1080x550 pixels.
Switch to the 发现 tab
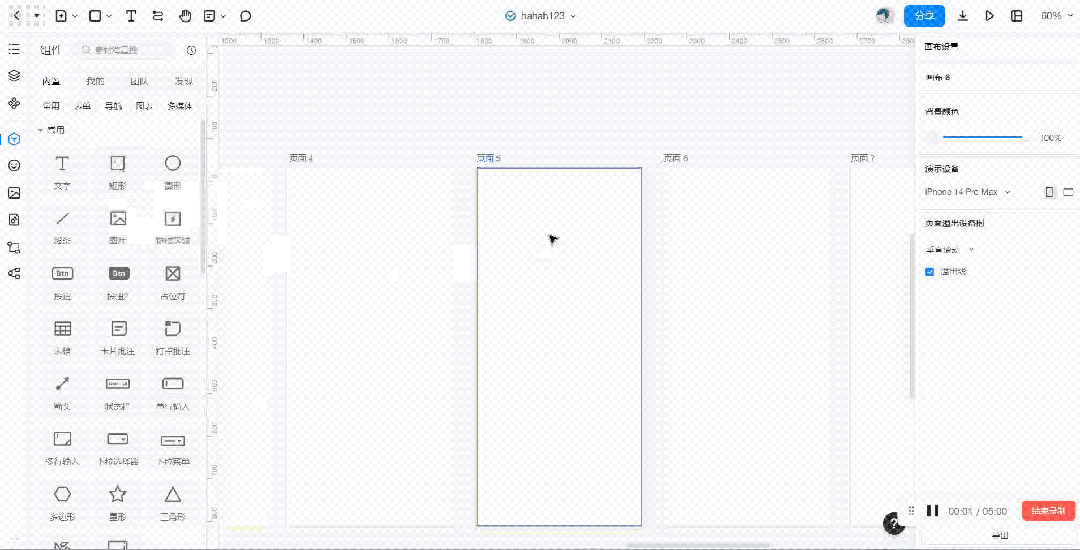point(183,81)
